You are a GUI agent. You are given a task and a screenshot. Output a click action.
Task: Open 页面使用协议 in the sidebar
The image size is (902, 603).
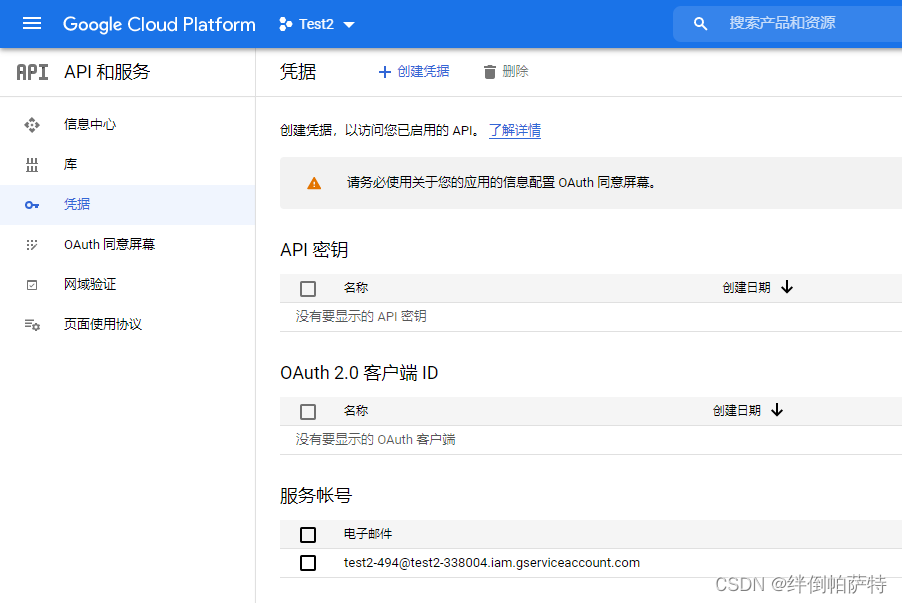[x=127, y=325]
